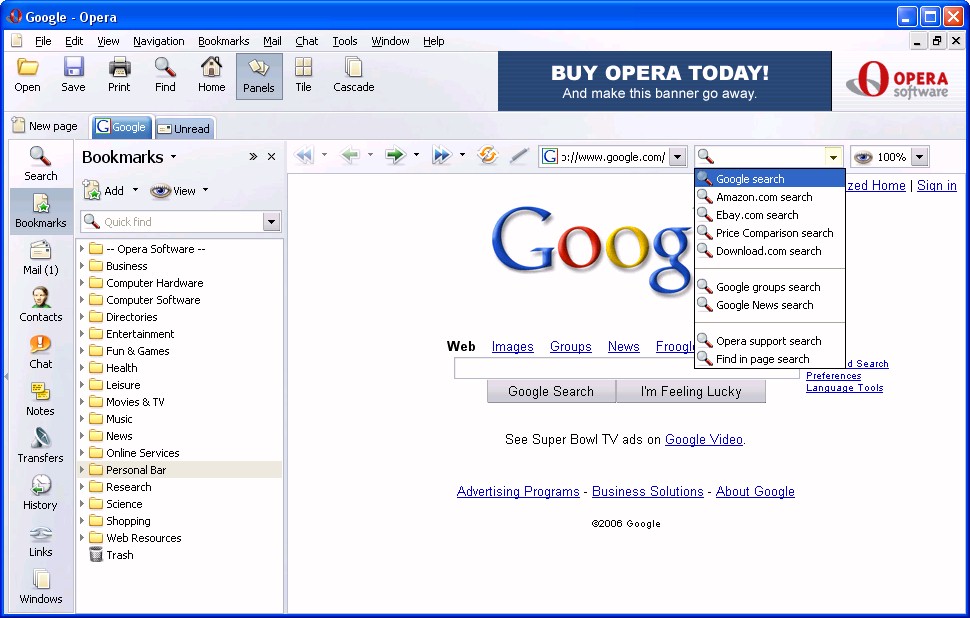The height and width of the screenshot is (618, 970).
Task: Go back with the green Back arrow
Action: 350,155
